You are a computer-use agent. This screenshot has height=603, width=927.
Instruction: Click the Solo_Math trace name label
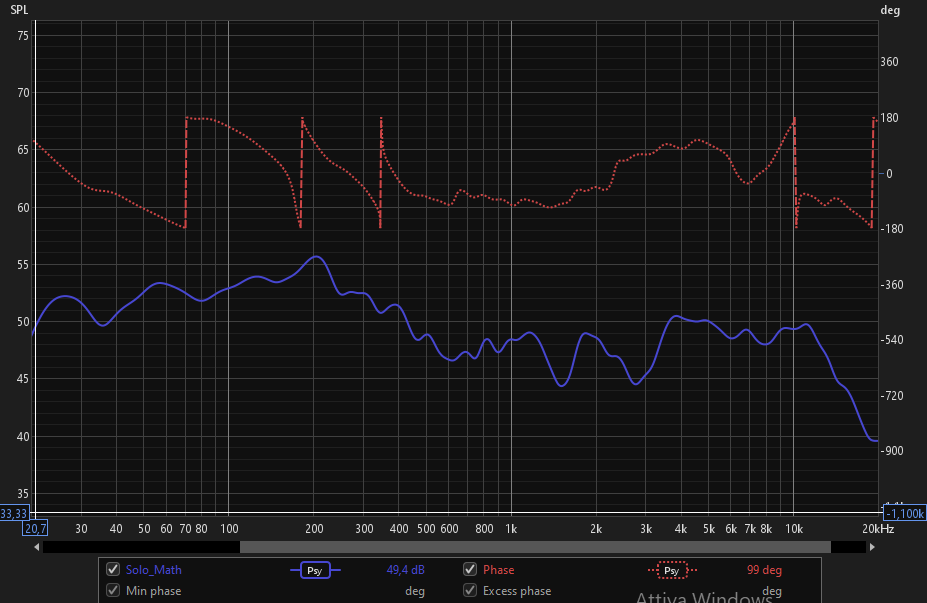click(154, 570)
